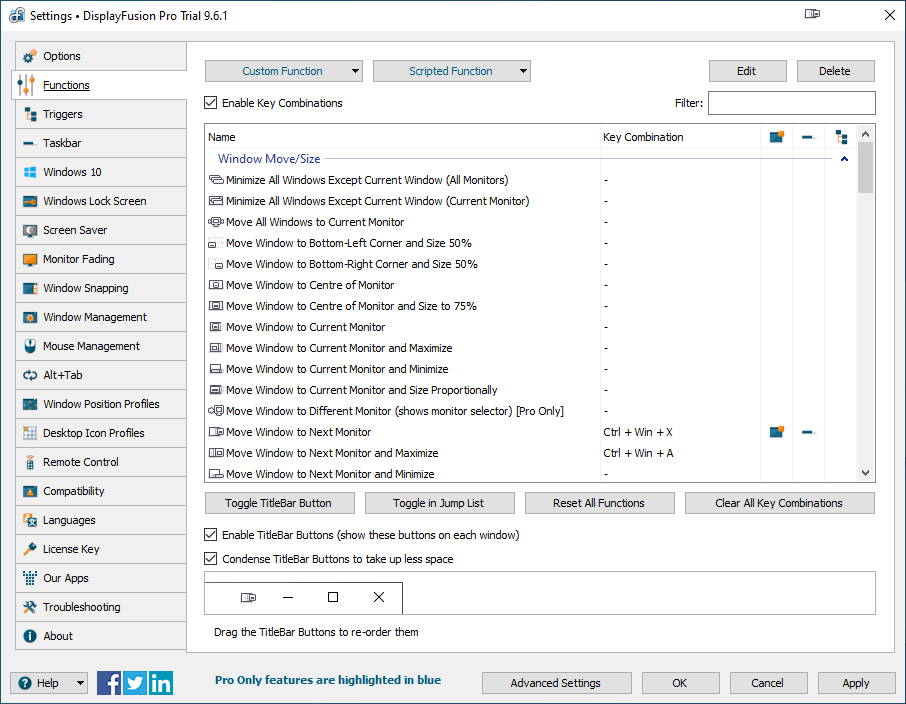This screenshot has height=704, width=906.
Task: Click the Mouse Management mouse icon
Action: 30,346
